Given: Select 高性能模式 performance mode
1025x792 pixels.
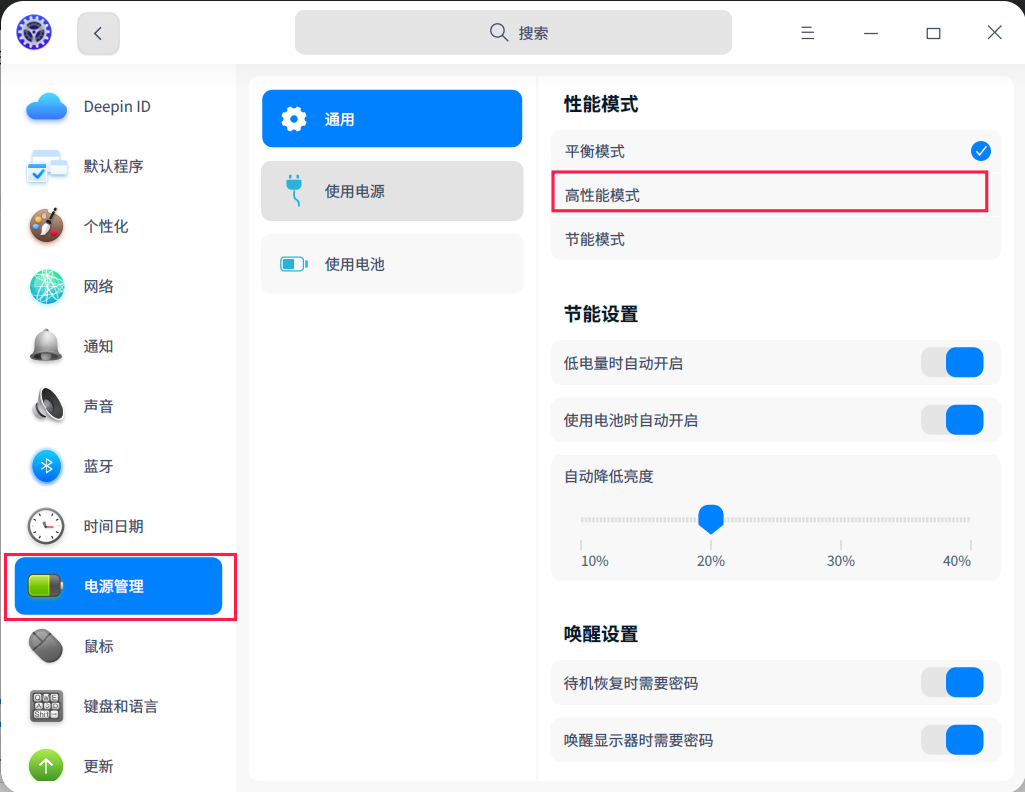Looking at the screenshot, I should pyautogui.click(x=768, y=194).
